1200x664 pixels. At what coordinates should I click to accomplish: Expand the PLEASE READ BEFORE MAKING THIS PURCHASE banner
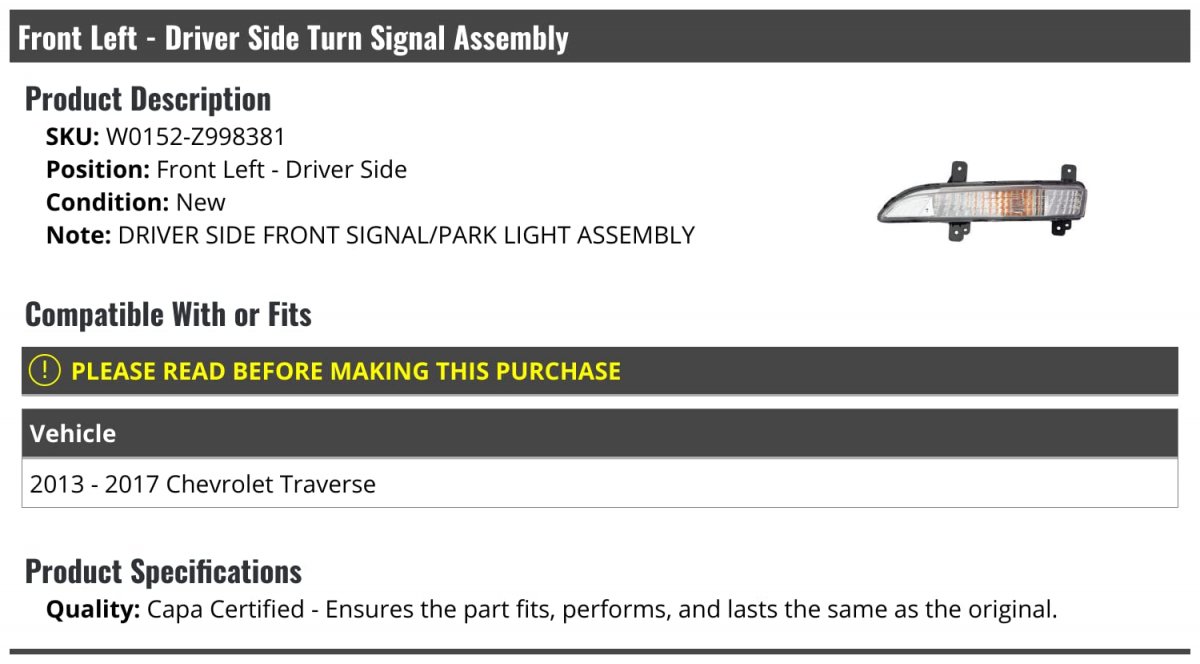(600, 371)
